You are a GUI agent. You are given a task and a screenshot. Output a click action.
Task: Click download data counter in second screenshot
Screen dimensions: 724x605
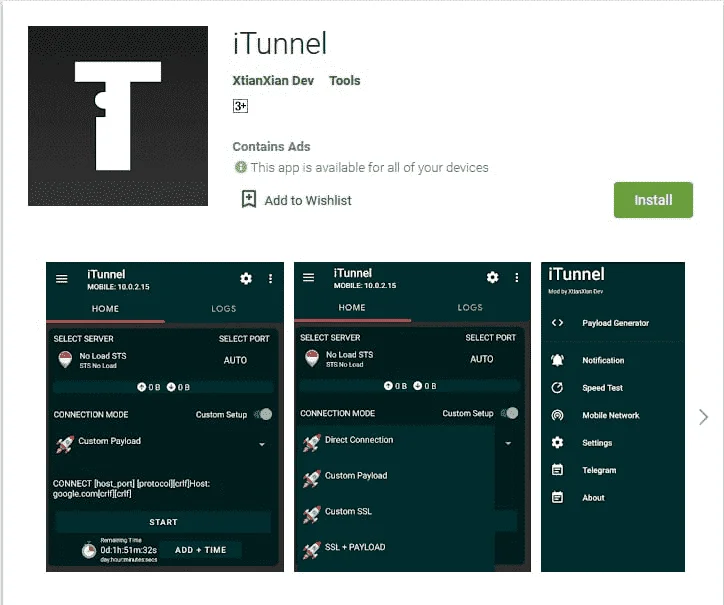coord(425,386)
